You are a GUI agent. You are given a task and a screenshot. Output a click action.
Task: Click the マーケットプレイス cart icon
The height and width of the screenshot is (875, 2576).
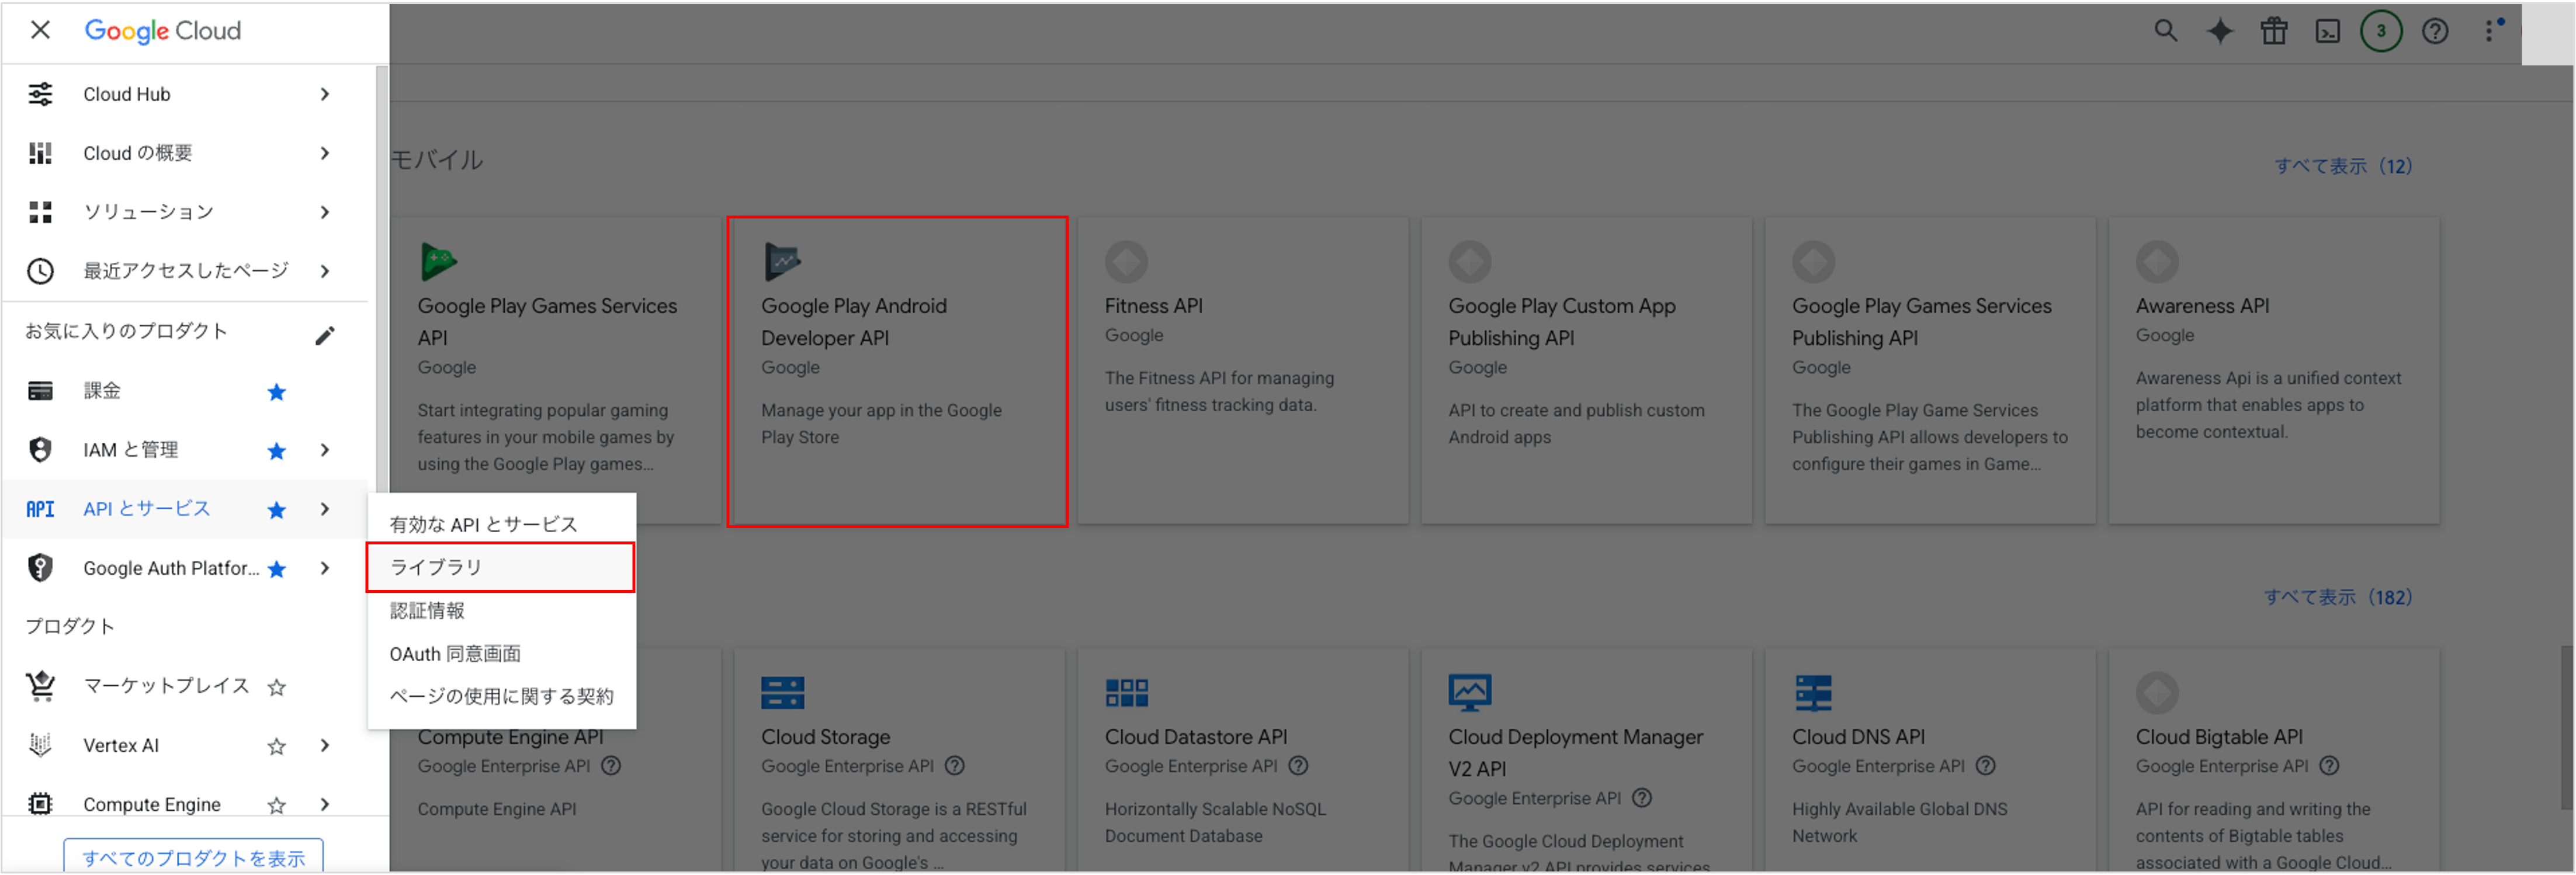(x=40, y=686)
